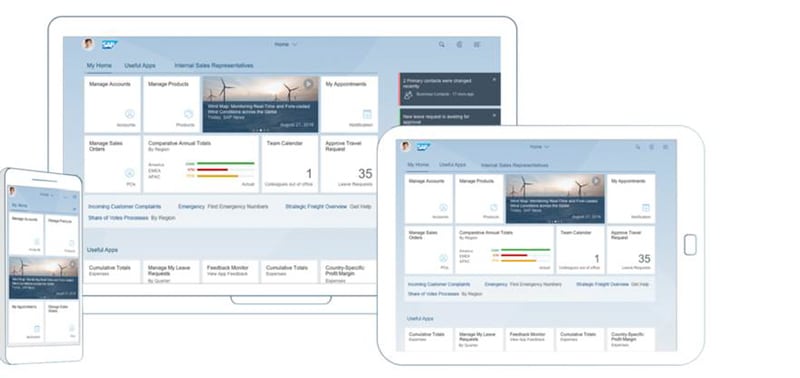This screenshot has width=800, height=378.
Task: Click the red EMEA bar on laptop chart
Action: 212,170
